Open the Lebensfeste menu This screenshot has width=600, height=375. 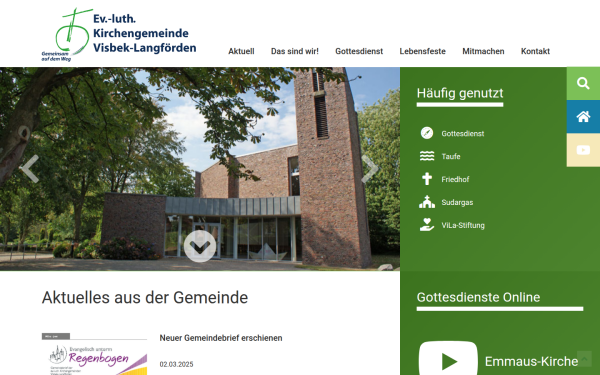coord(422,51)
